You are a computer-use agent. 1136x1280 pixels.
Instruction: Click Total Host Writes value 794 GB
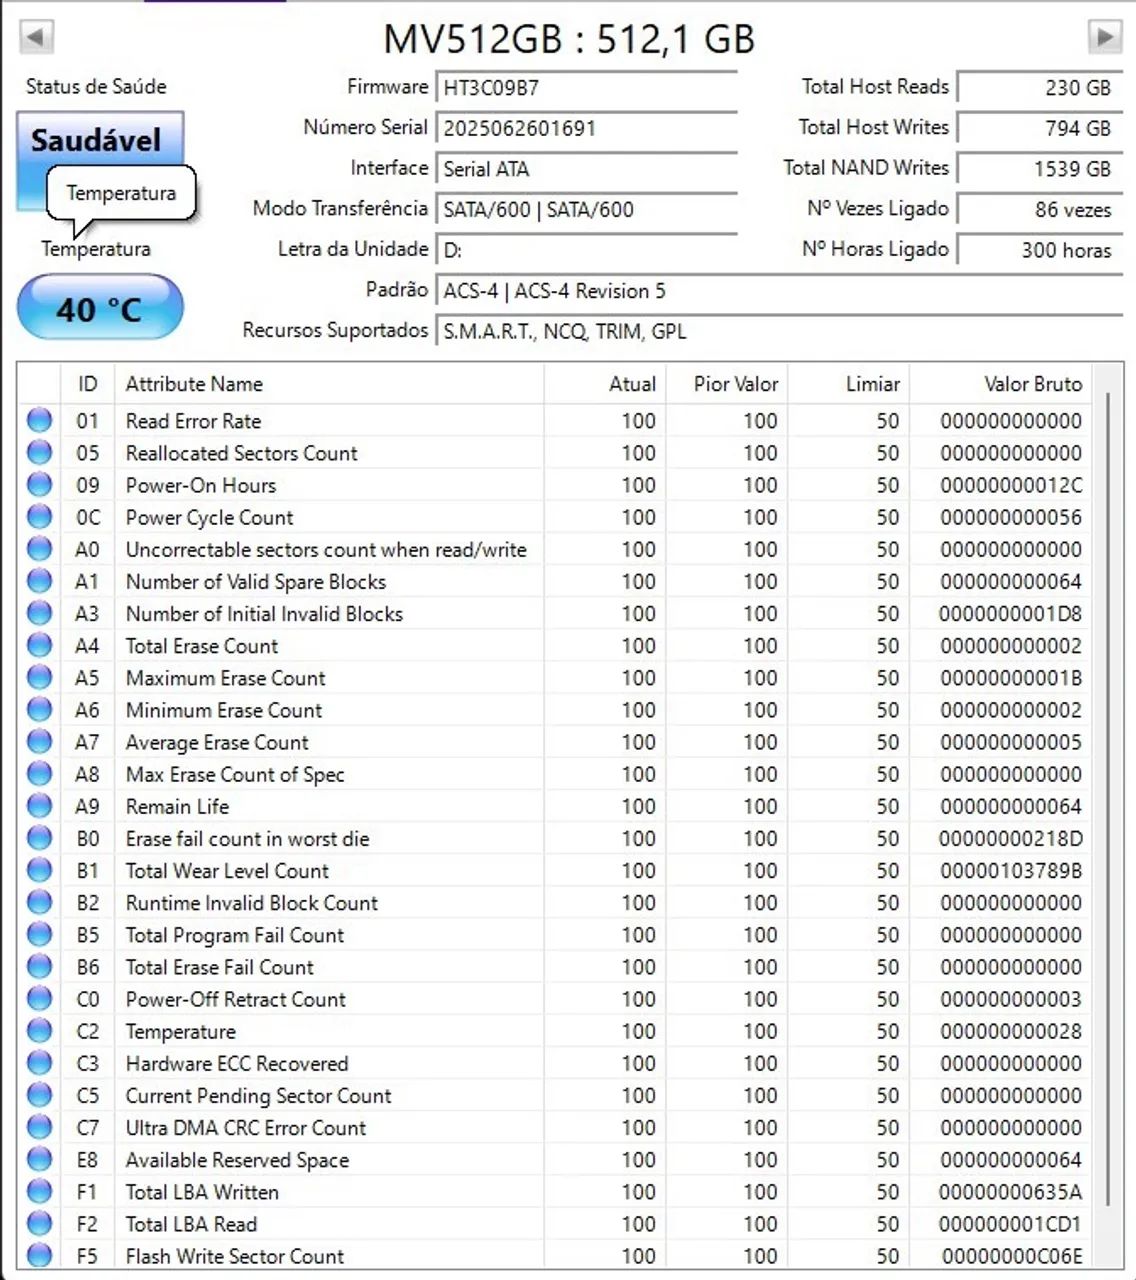click(1040, 128)
